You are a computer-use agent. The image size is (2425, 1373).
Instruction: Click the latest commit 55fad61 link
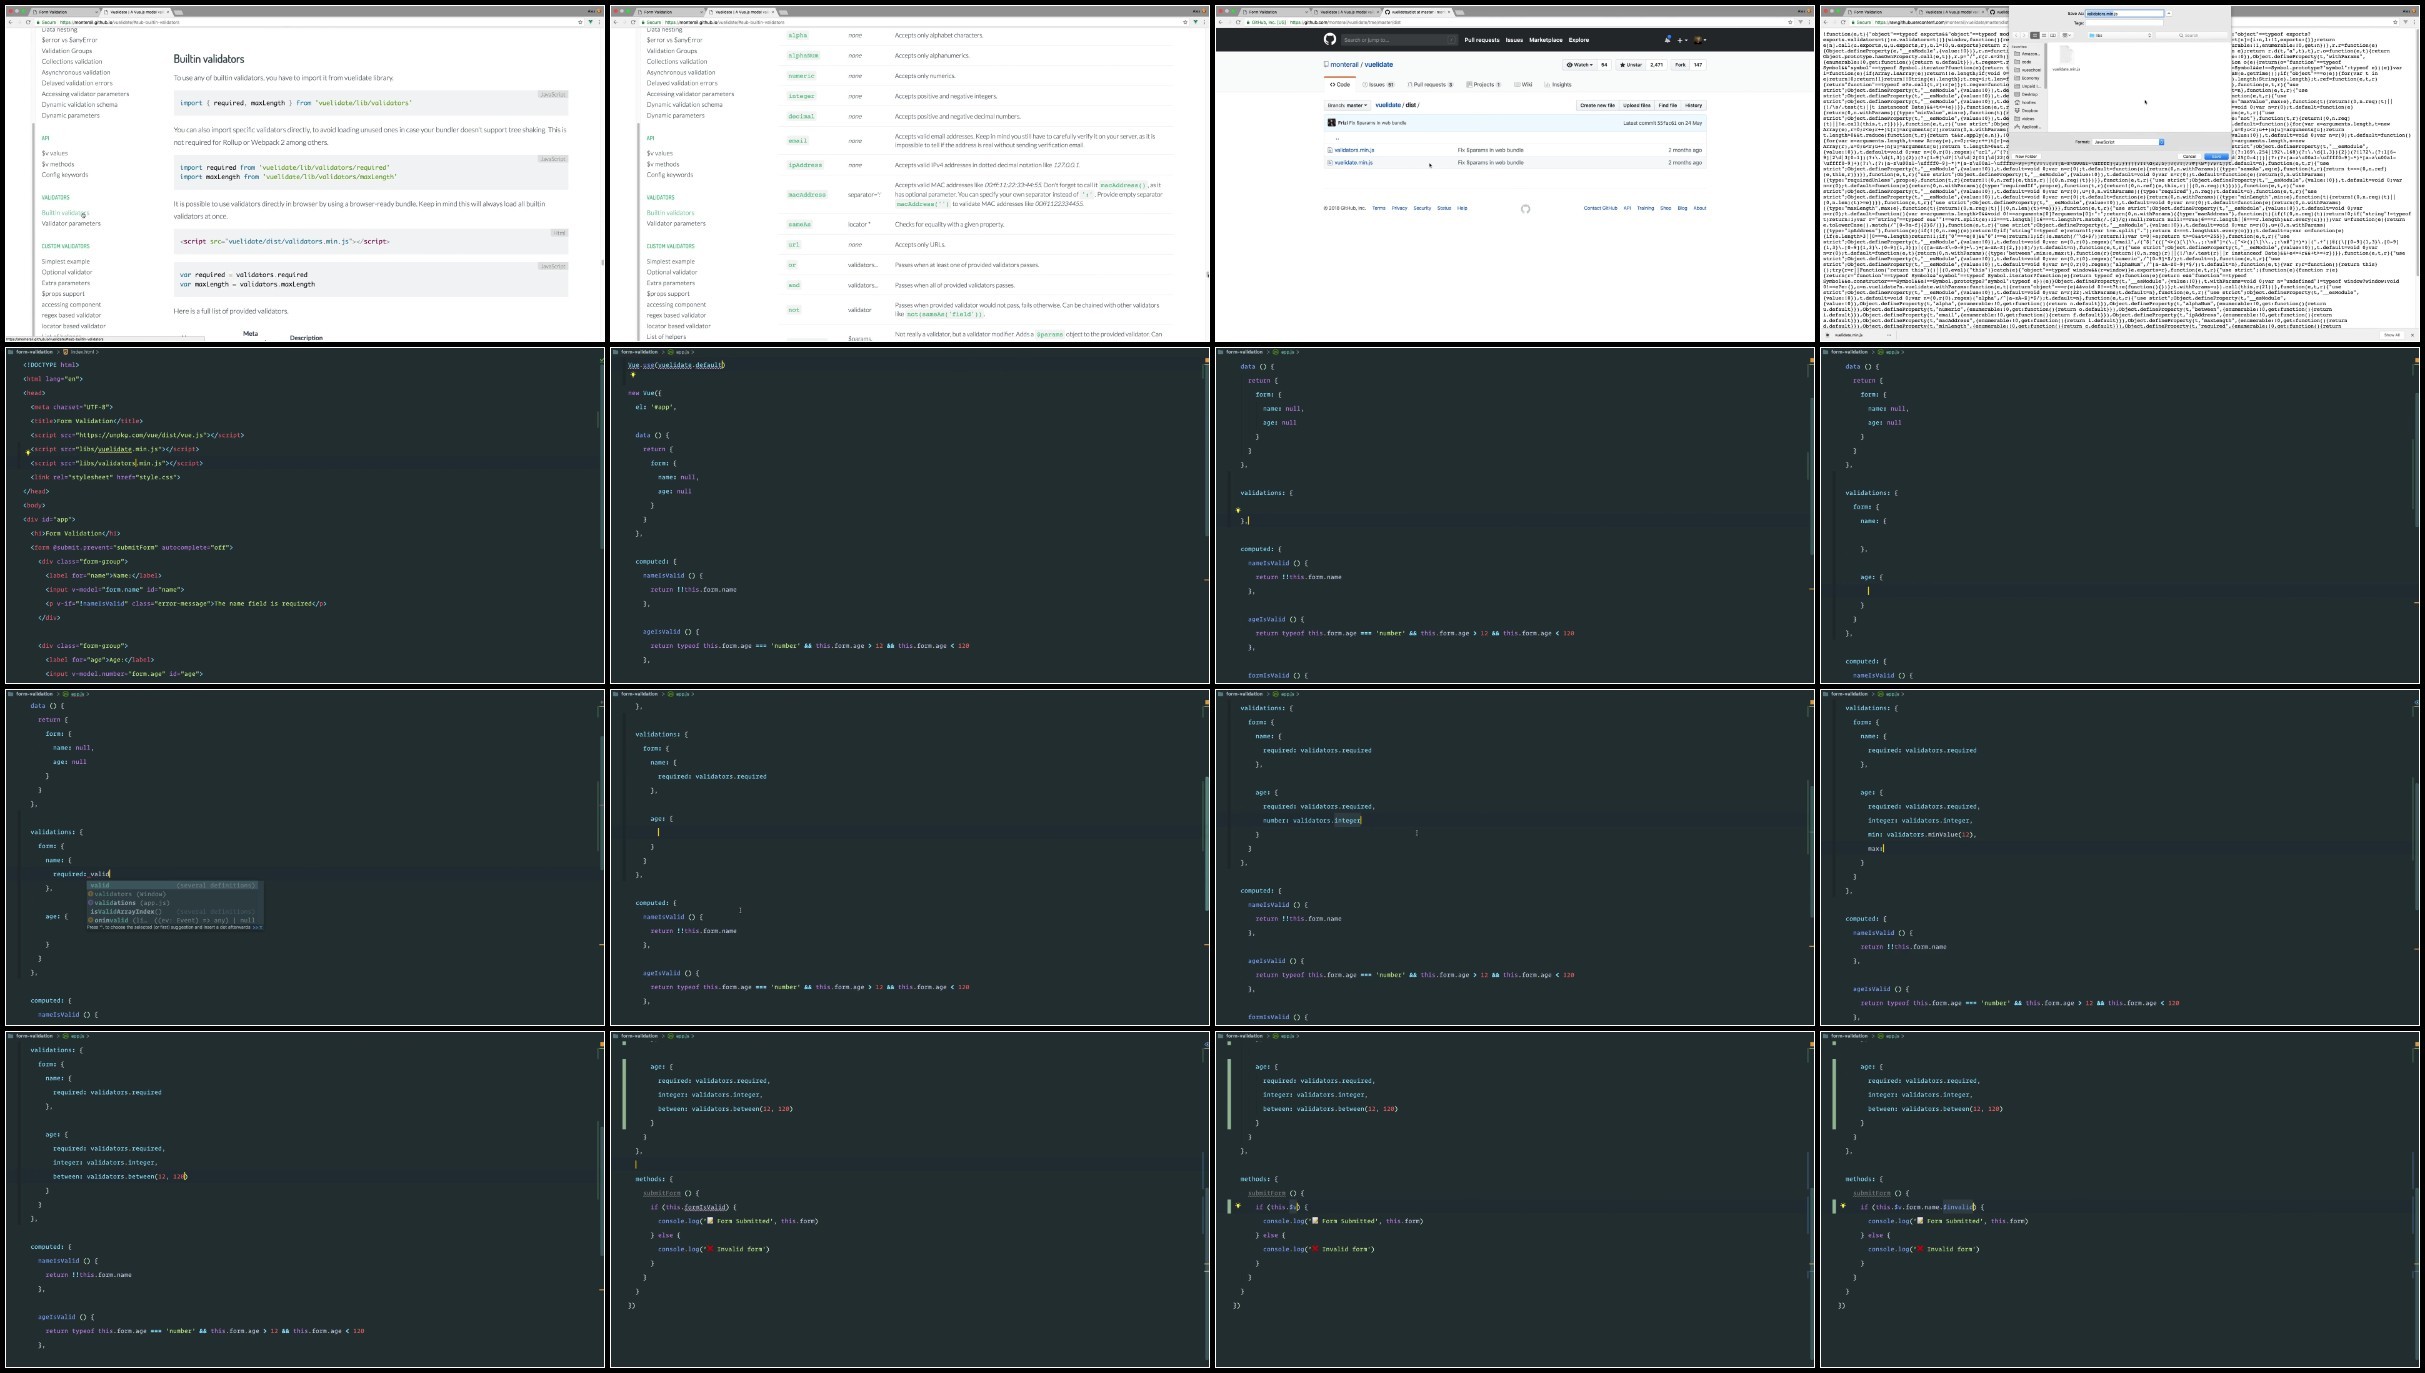[x=1667, y=123]
